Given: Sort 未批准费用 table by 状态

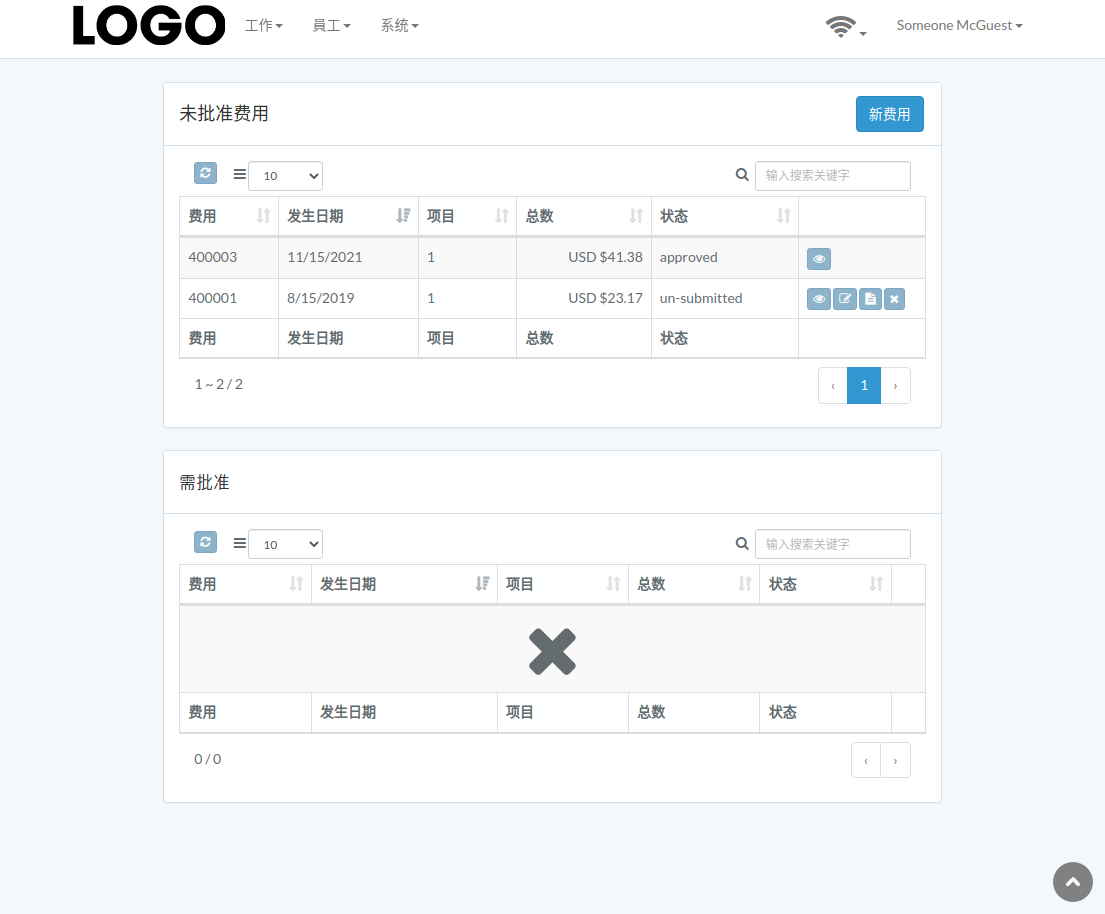Looking at the screenshot, I should [724, 216].
